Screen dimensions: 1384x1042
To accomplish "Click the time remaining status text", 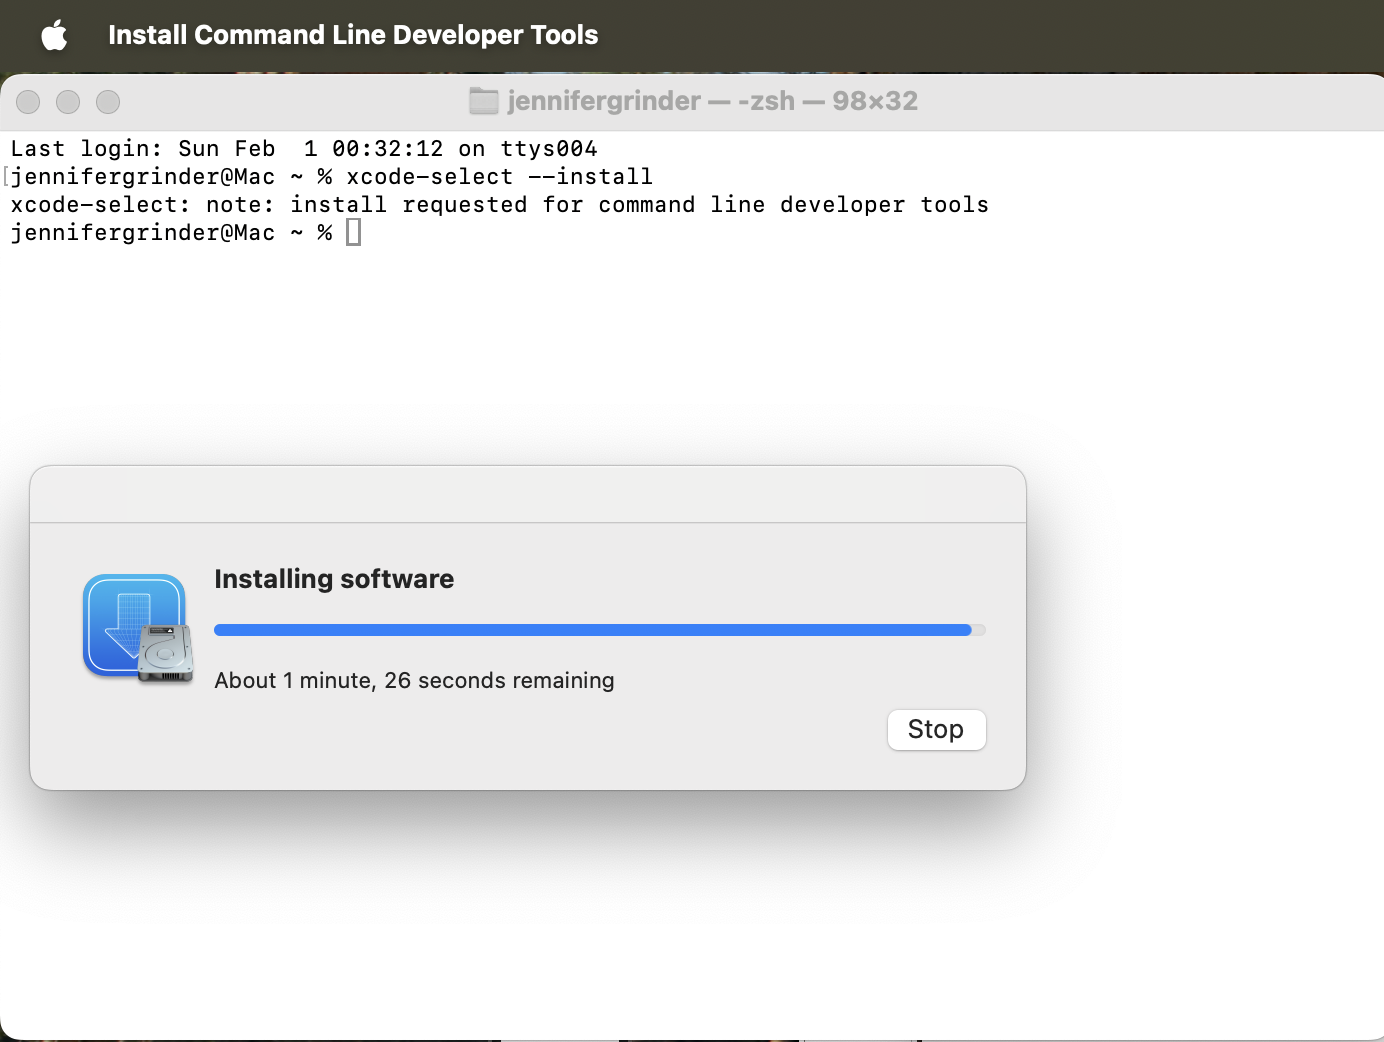I will [414, 681].
